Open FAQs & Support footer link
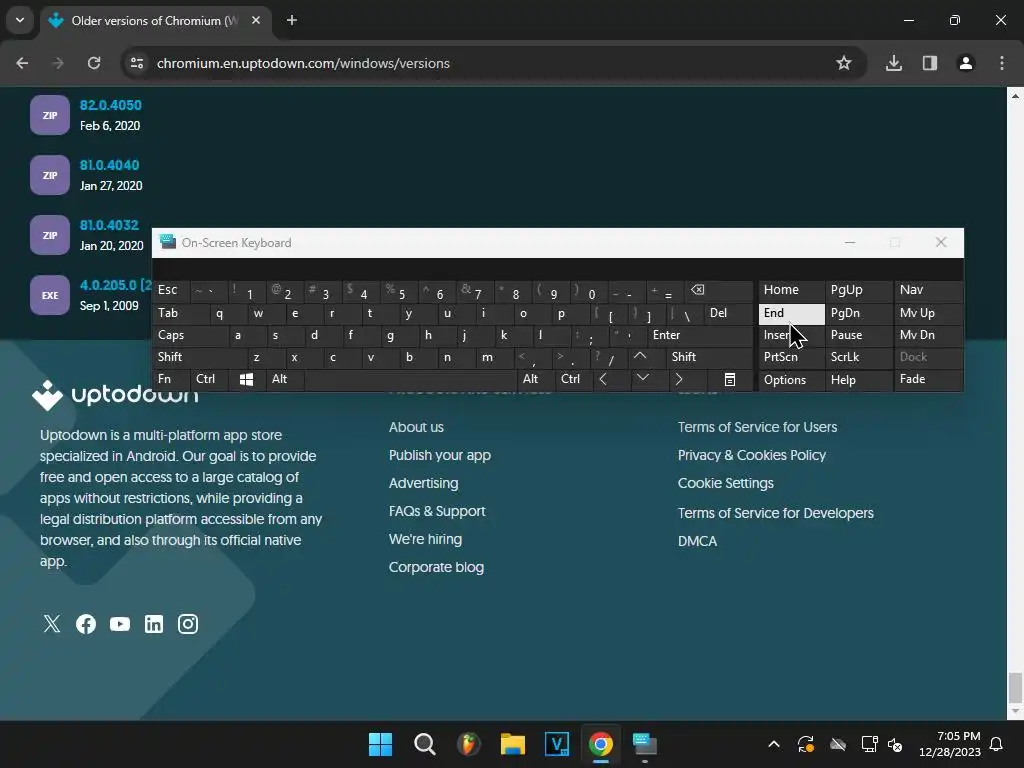1024x768 pixels. click(x=437, y=511)
